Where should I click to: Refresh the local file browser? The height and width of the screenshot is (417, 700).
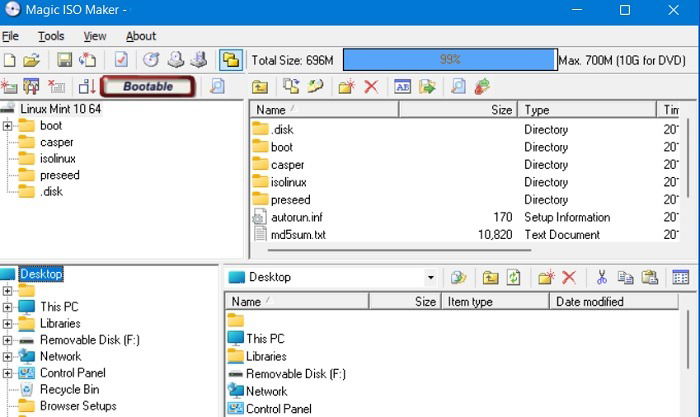[x=513, y=278]
